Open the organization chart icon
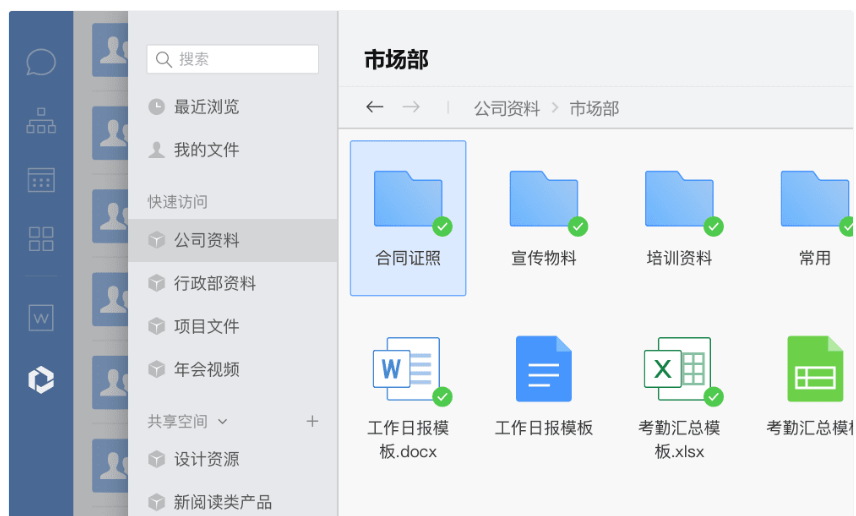 pos(41,120)
